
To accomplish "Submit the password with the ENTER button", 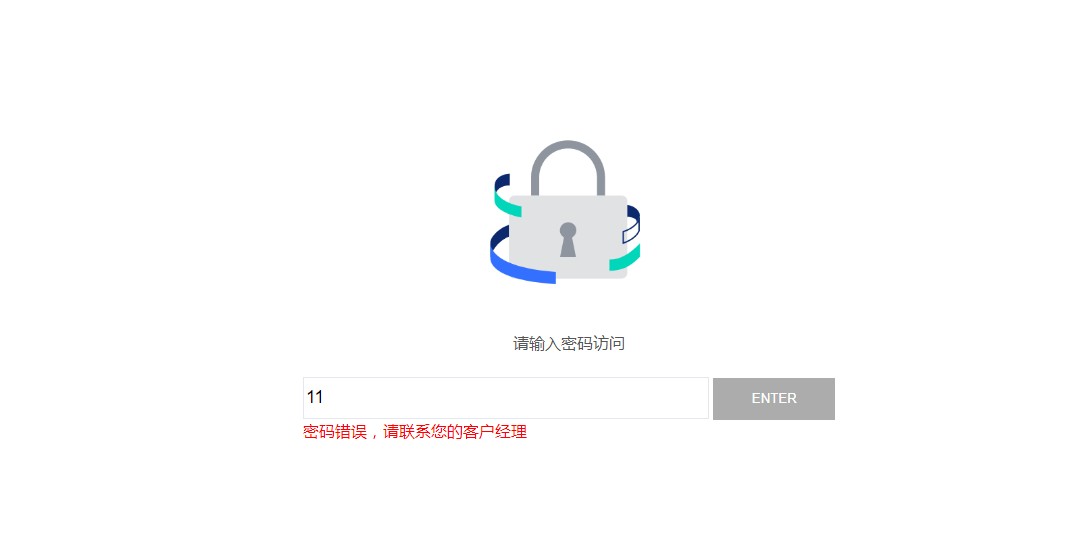I will (774, 398).
